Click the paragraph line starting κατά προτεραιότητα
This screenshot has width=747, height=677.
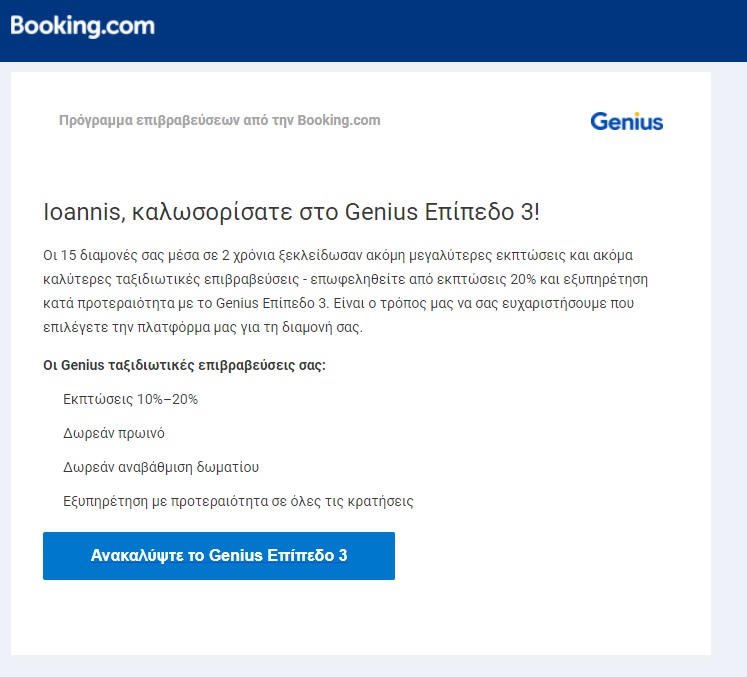pyautogui.click(x=338, y=303)
